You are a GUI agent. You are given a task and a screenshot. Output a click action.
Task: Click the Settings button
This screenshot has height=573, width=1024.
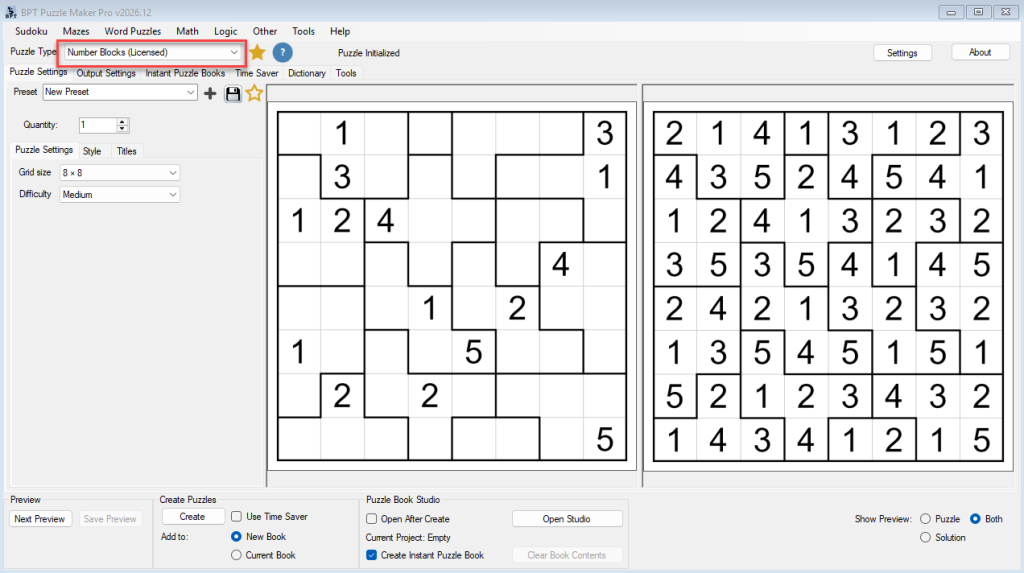click(902, 53)
